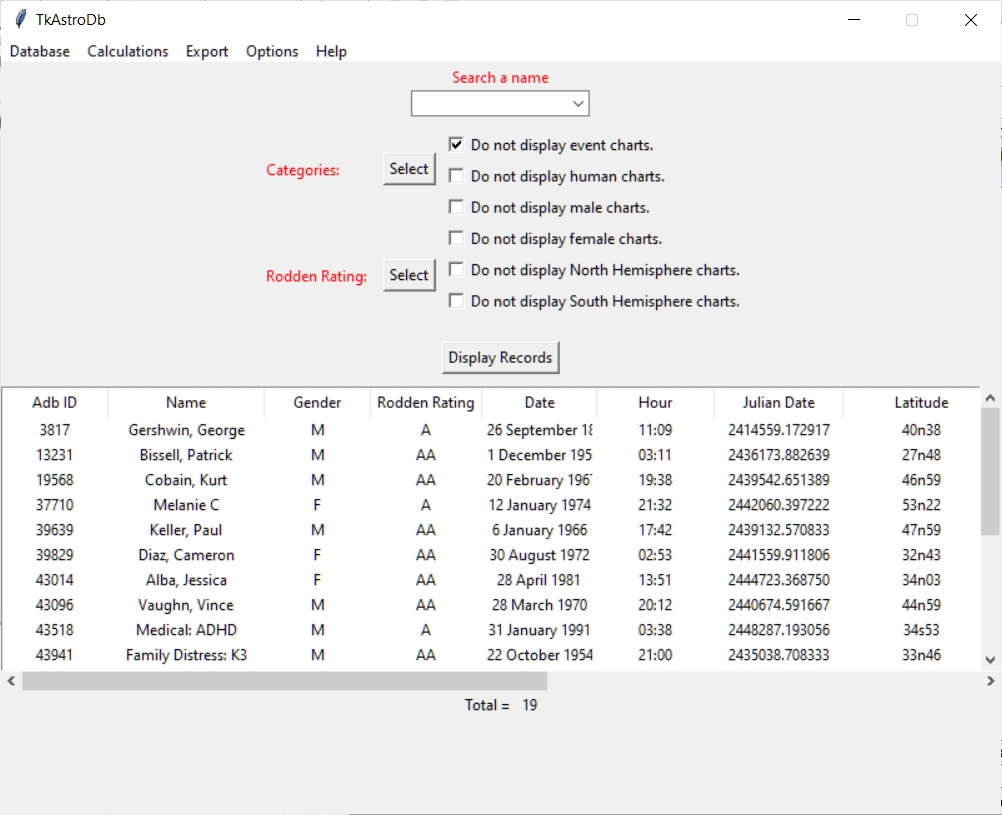This screenshot has width=1002, height=815.
Task: Select the Medical: ADHD record
Action: click(491, 629)
